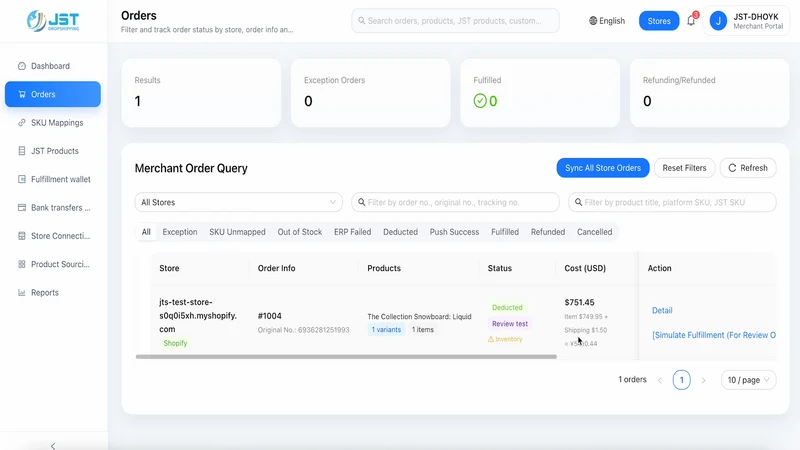Click the Simulate Fulfillment link
Viewport: 800px width, 450px height.
pos(714,335)
